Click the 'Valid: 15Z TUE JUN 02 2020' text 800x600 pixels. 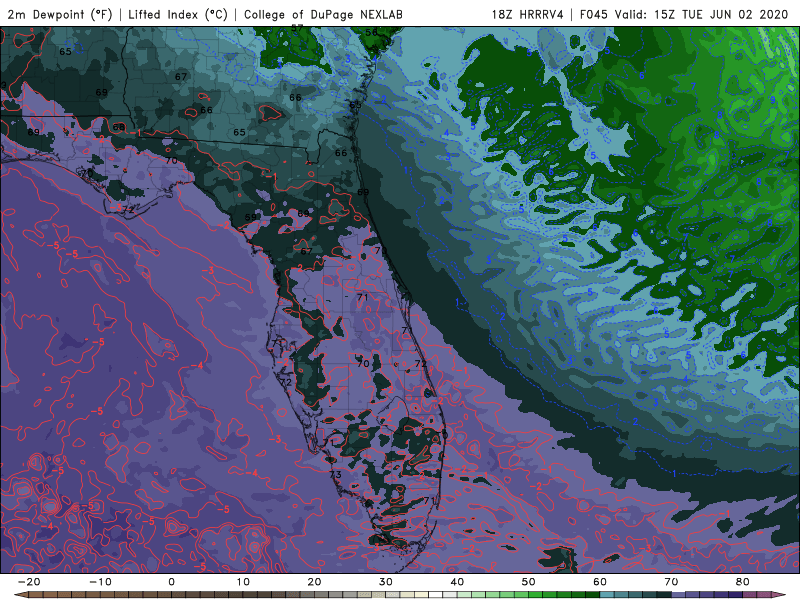[x=702, y=14]
